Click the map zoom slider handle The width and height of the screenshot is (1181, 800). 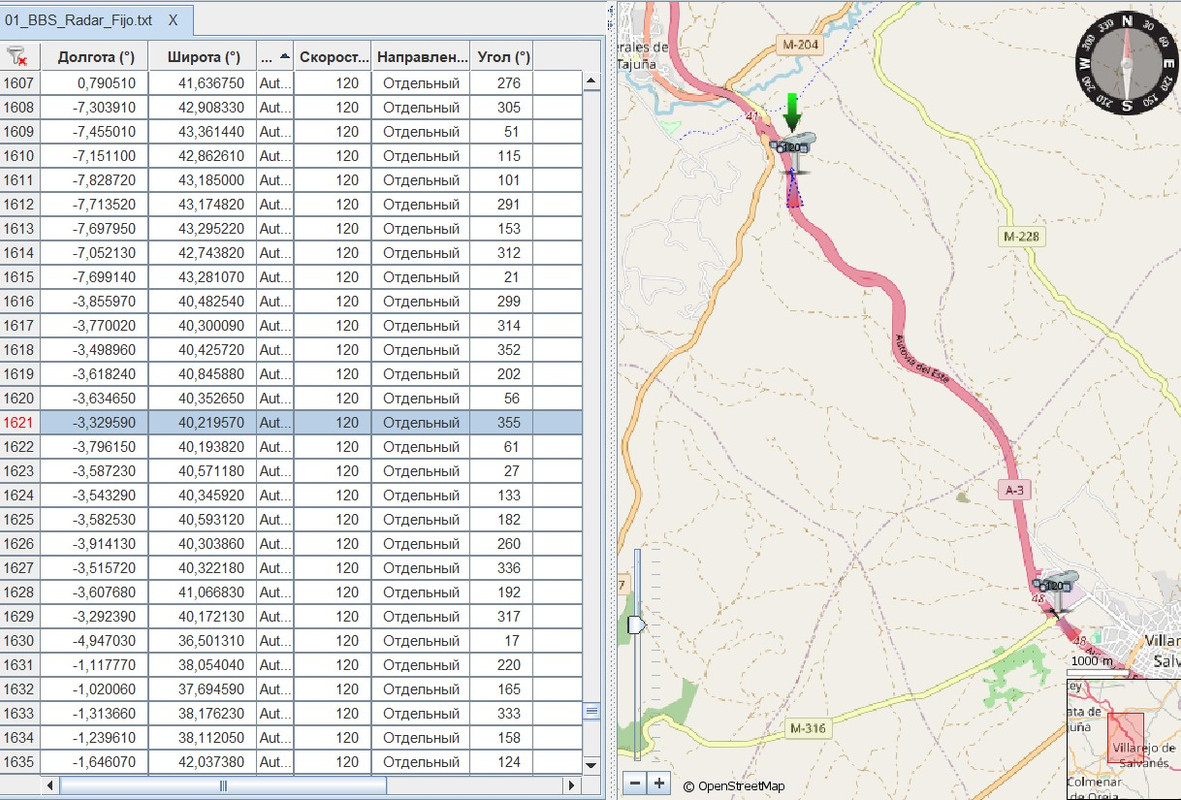636,624
